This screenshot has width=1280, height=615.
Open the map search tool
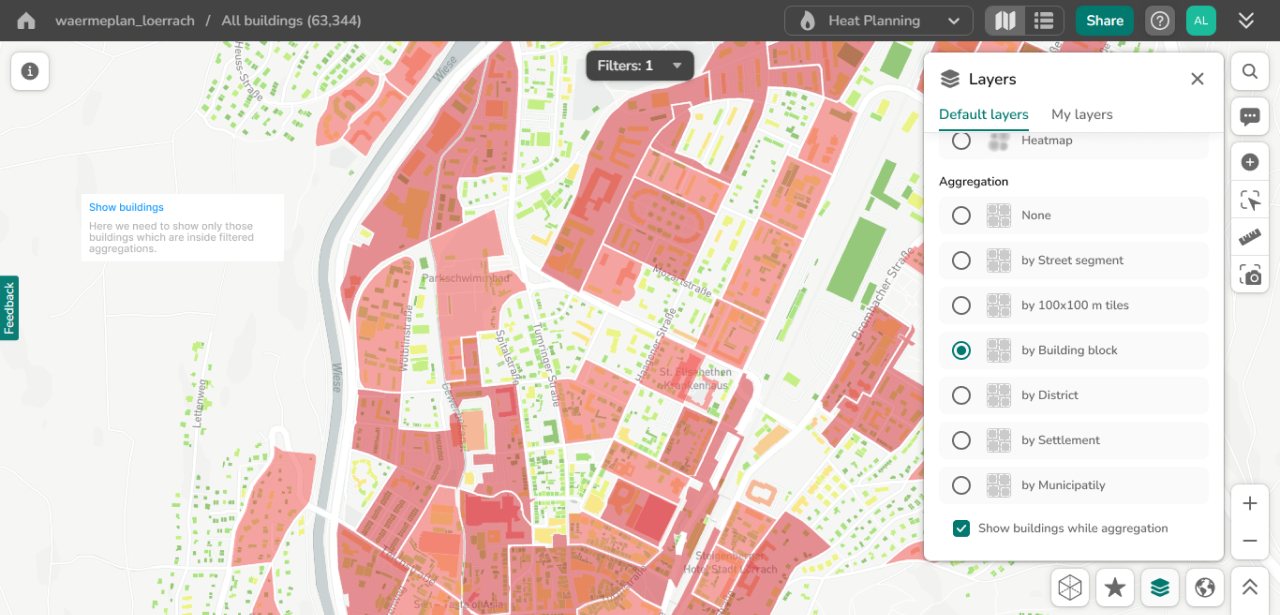(x=1250, y=71)
